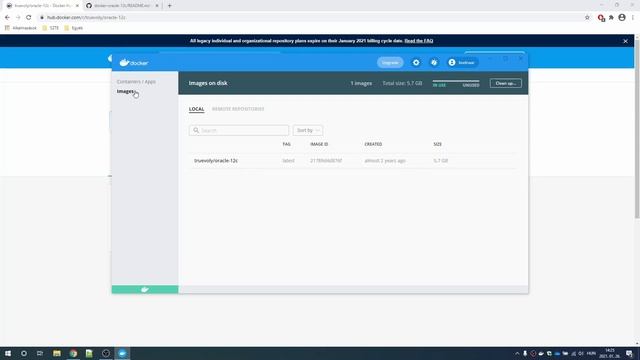Screen dimensions: 640x360
Task: Open Docker Desktop settings gear icon
Action: 416,62
